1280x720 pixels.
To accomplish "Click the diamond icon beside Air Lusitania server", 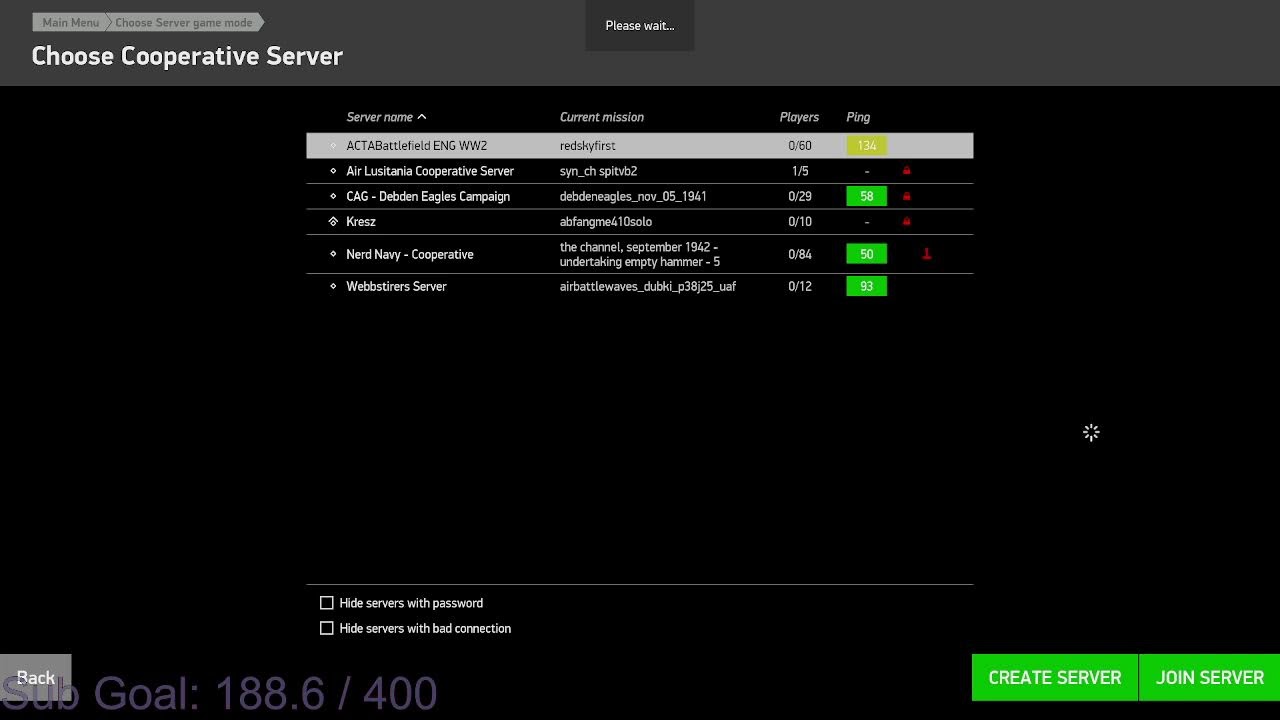I will point(334,171).
